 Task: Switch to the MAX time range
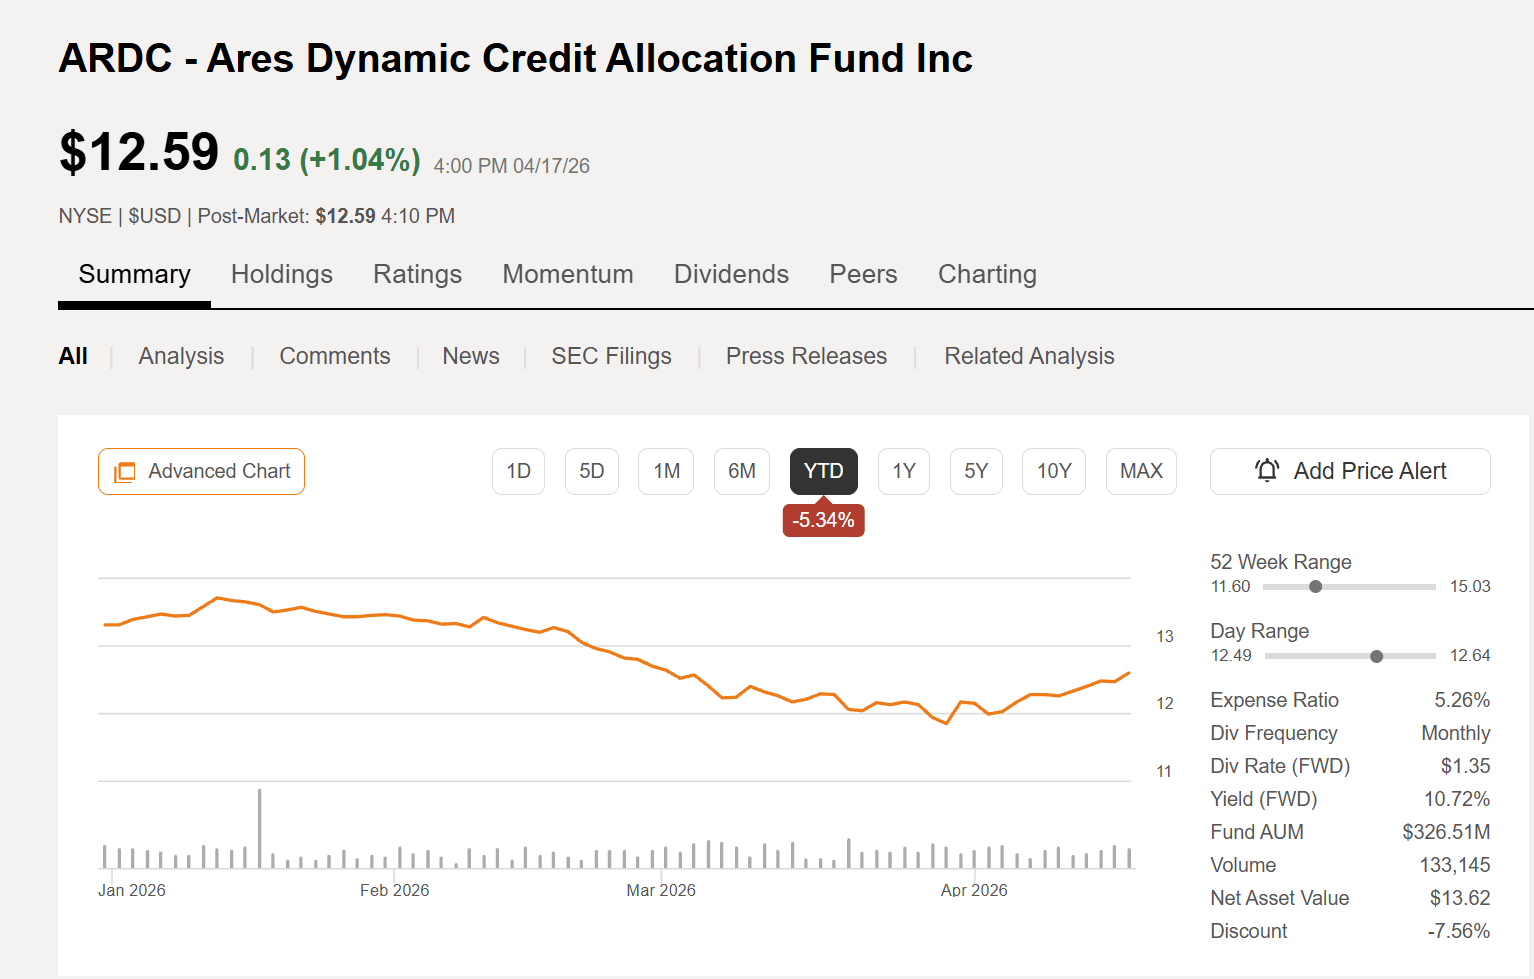pos(1141,471)
